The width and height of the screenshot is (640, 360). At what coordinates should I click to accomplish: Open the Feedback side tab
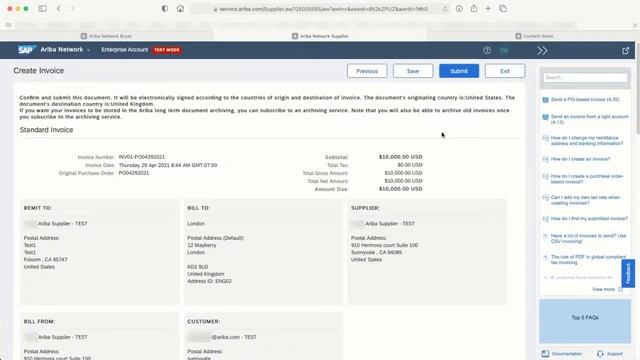pos(628,273)
